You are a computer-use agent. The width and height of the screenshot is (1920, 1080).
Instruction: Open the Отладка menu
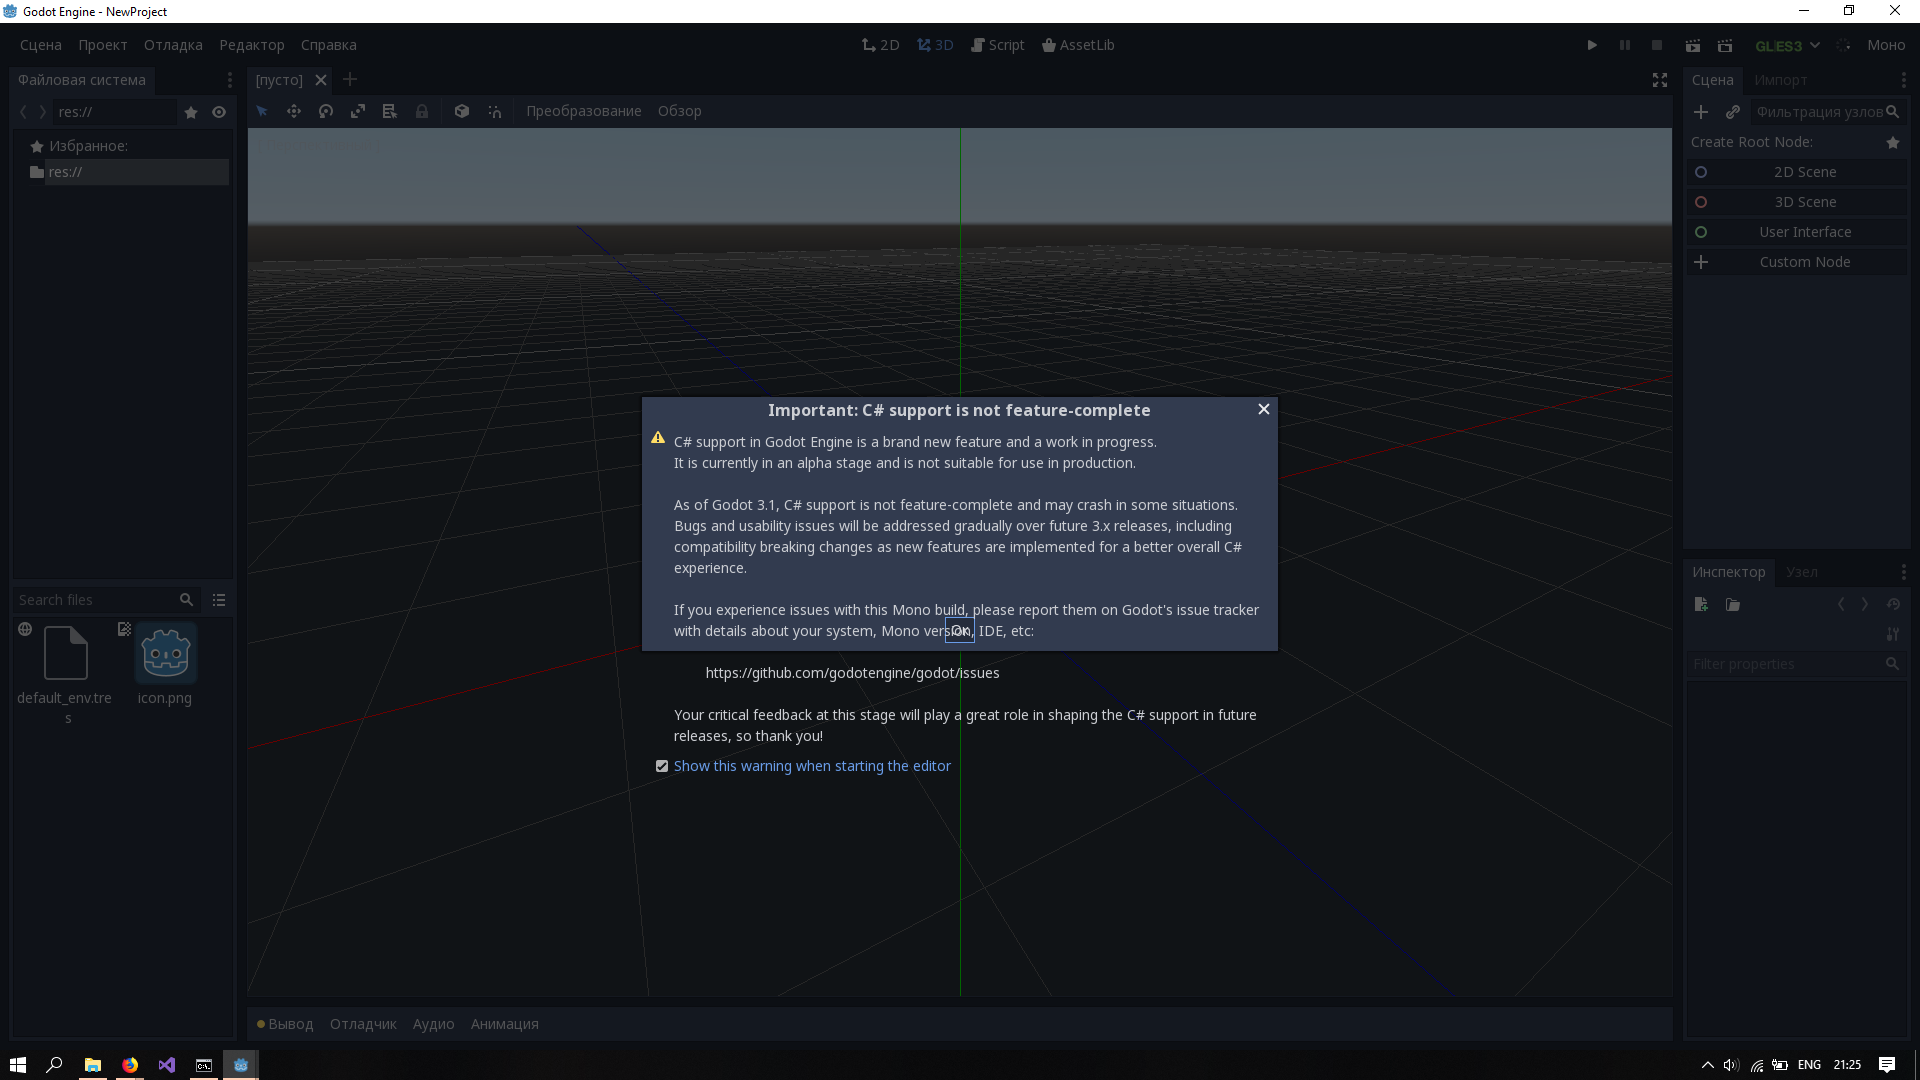[x=172, y=45]
